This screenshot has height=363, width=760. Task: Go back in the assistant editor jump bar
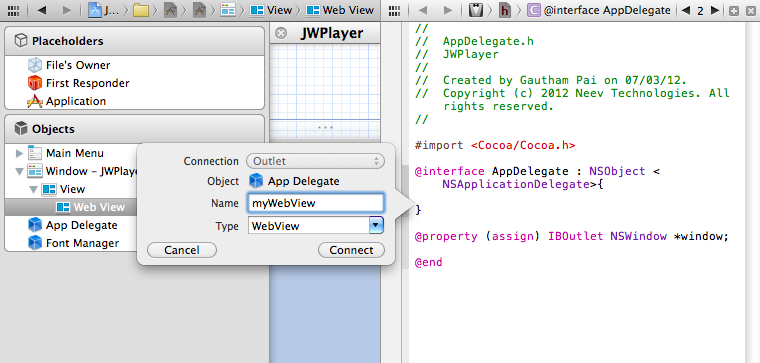click(x=423, y=10)
